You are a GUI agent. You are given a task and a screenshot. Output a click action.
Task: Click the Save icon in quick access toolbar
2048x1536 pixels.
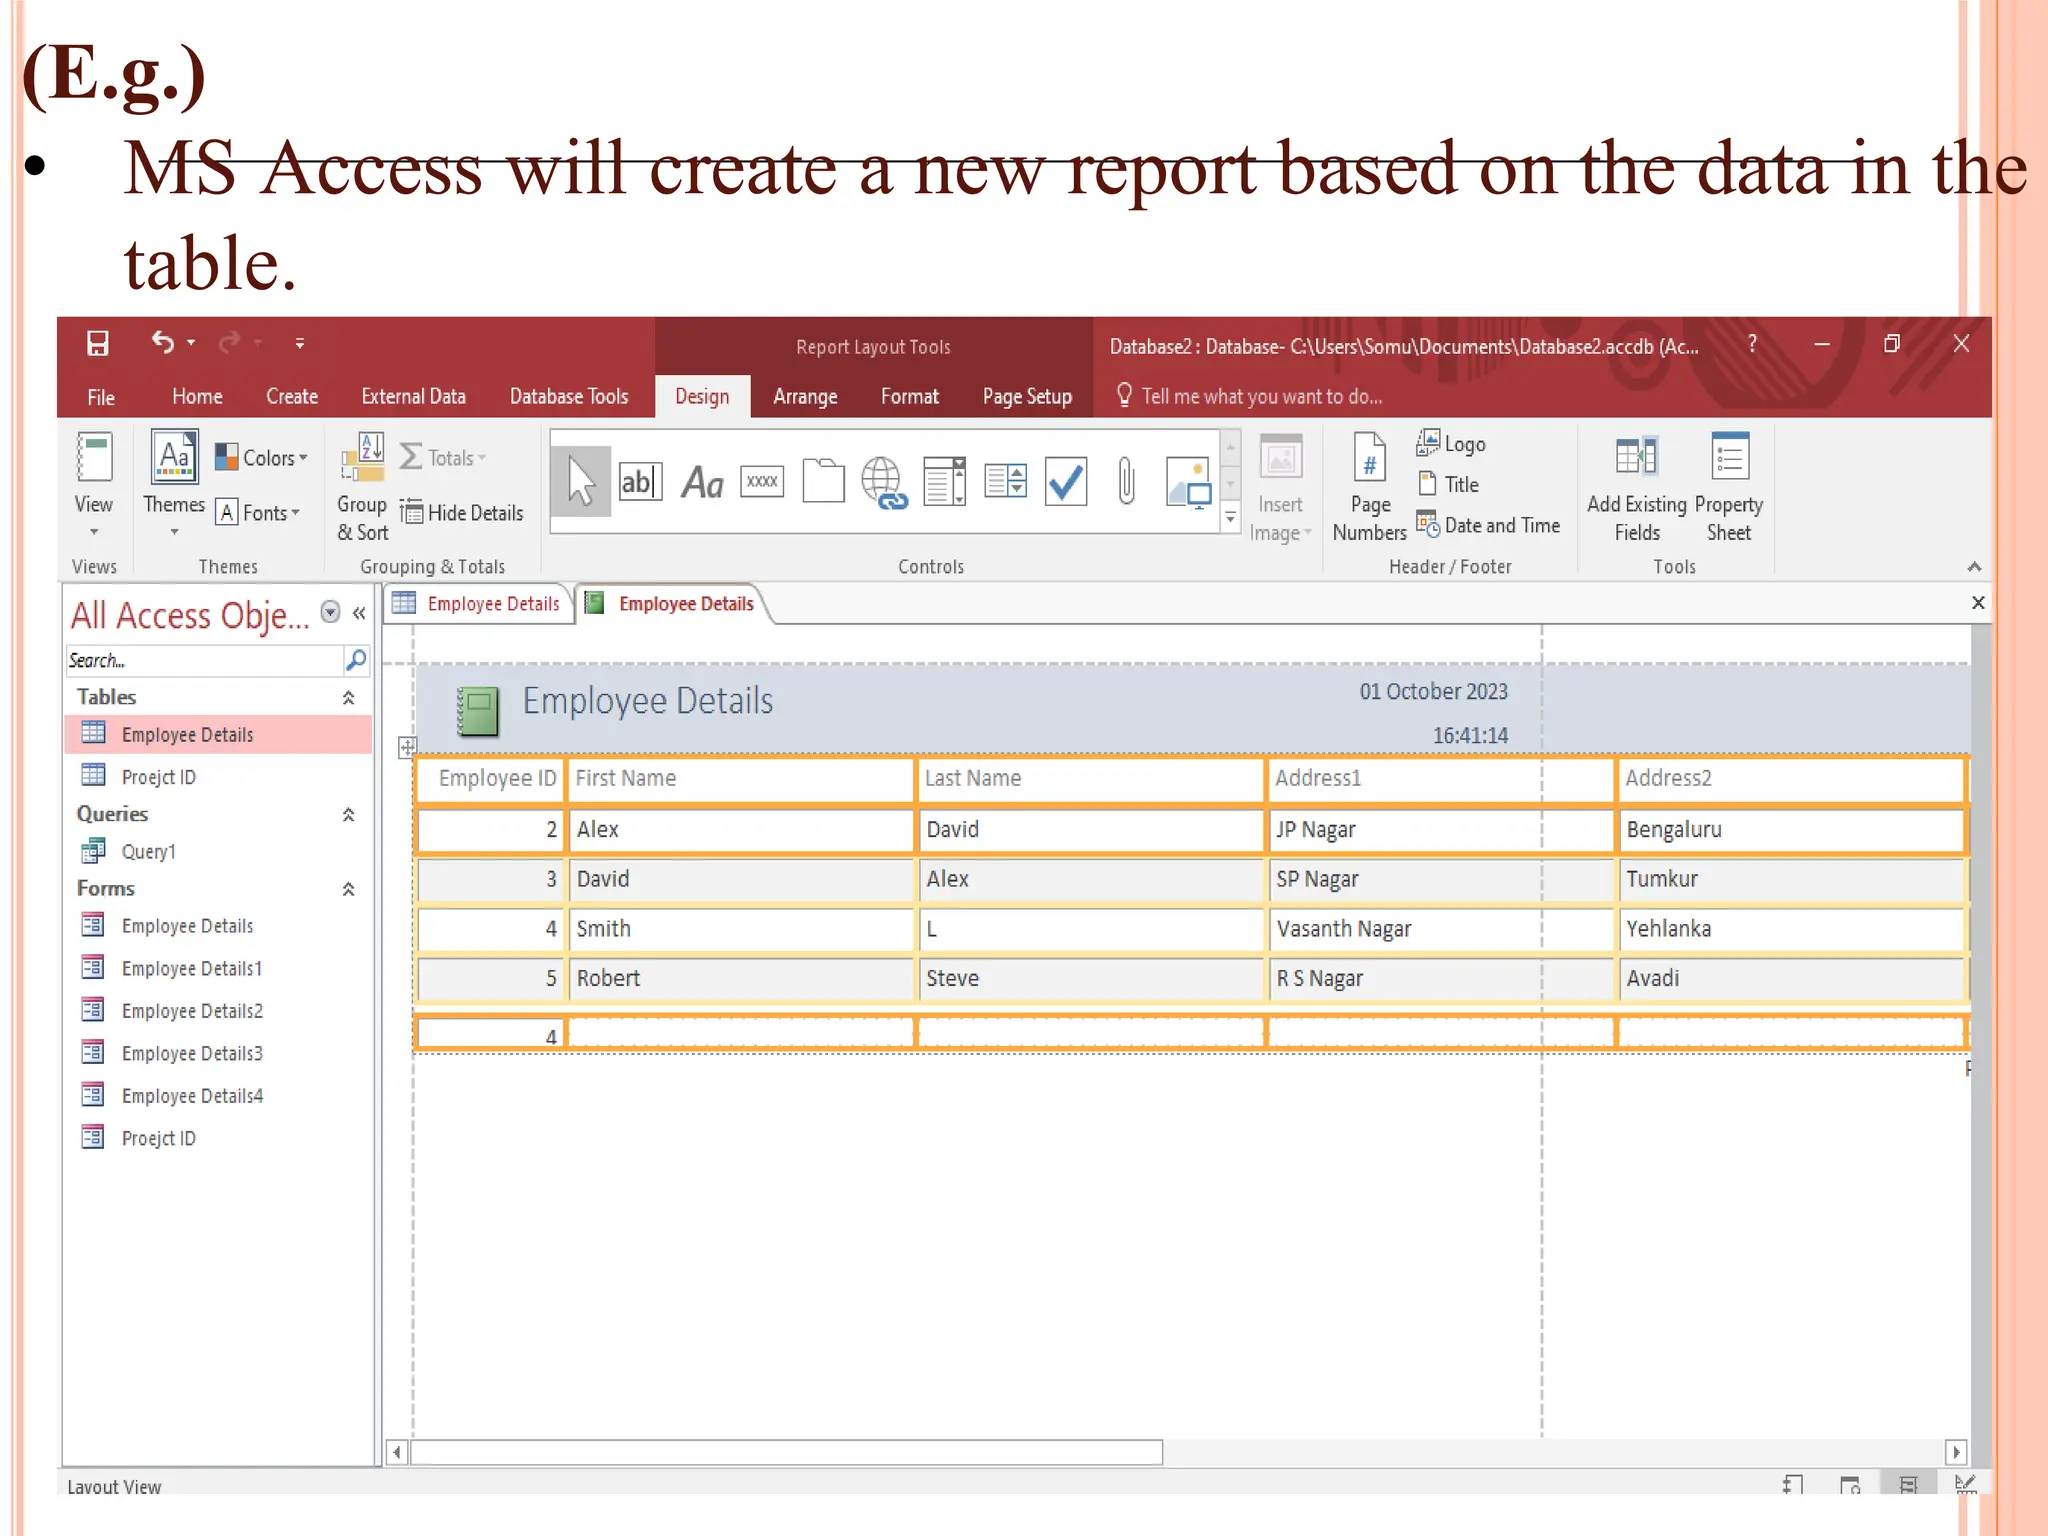tap(97, 344)
